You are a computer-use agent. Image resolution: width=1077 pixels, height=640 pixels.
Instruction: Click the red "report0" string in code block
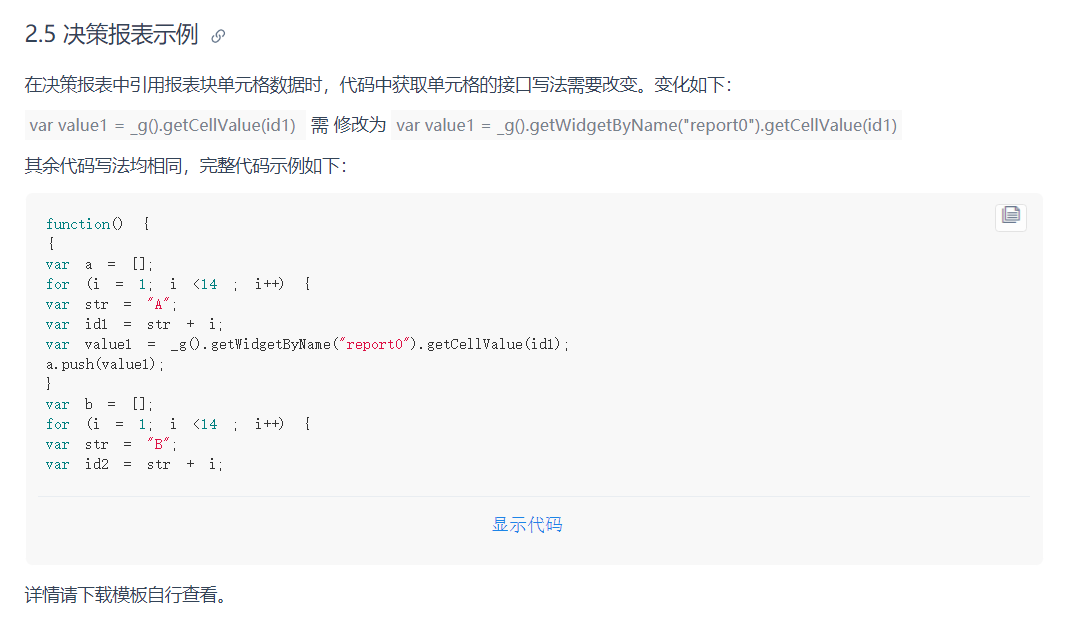pos(374,344)
